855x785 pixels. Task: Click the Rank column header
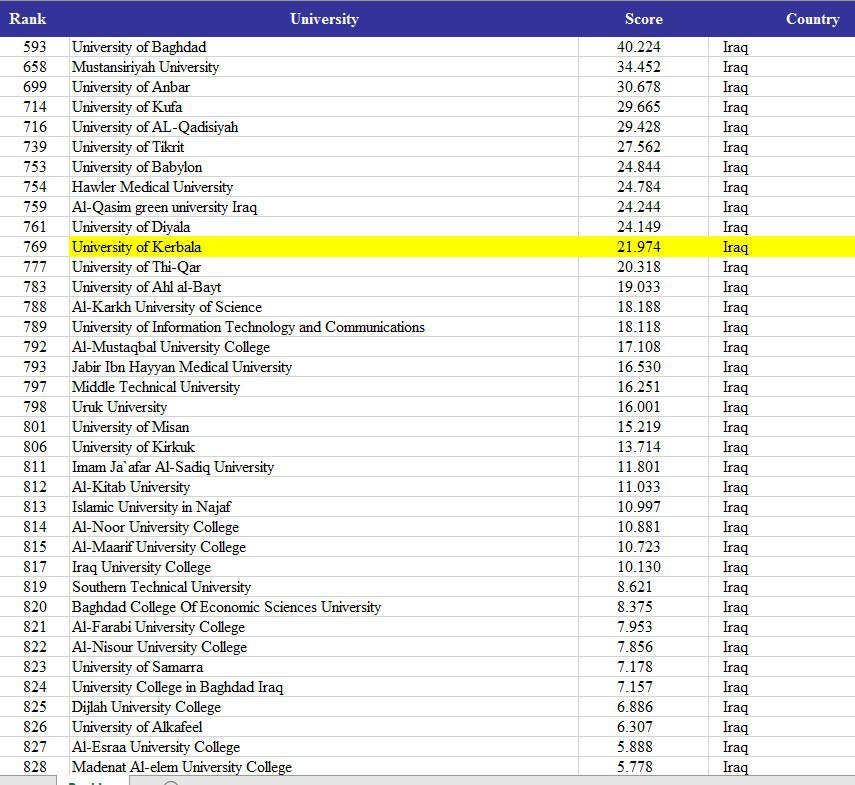point(28,19)
